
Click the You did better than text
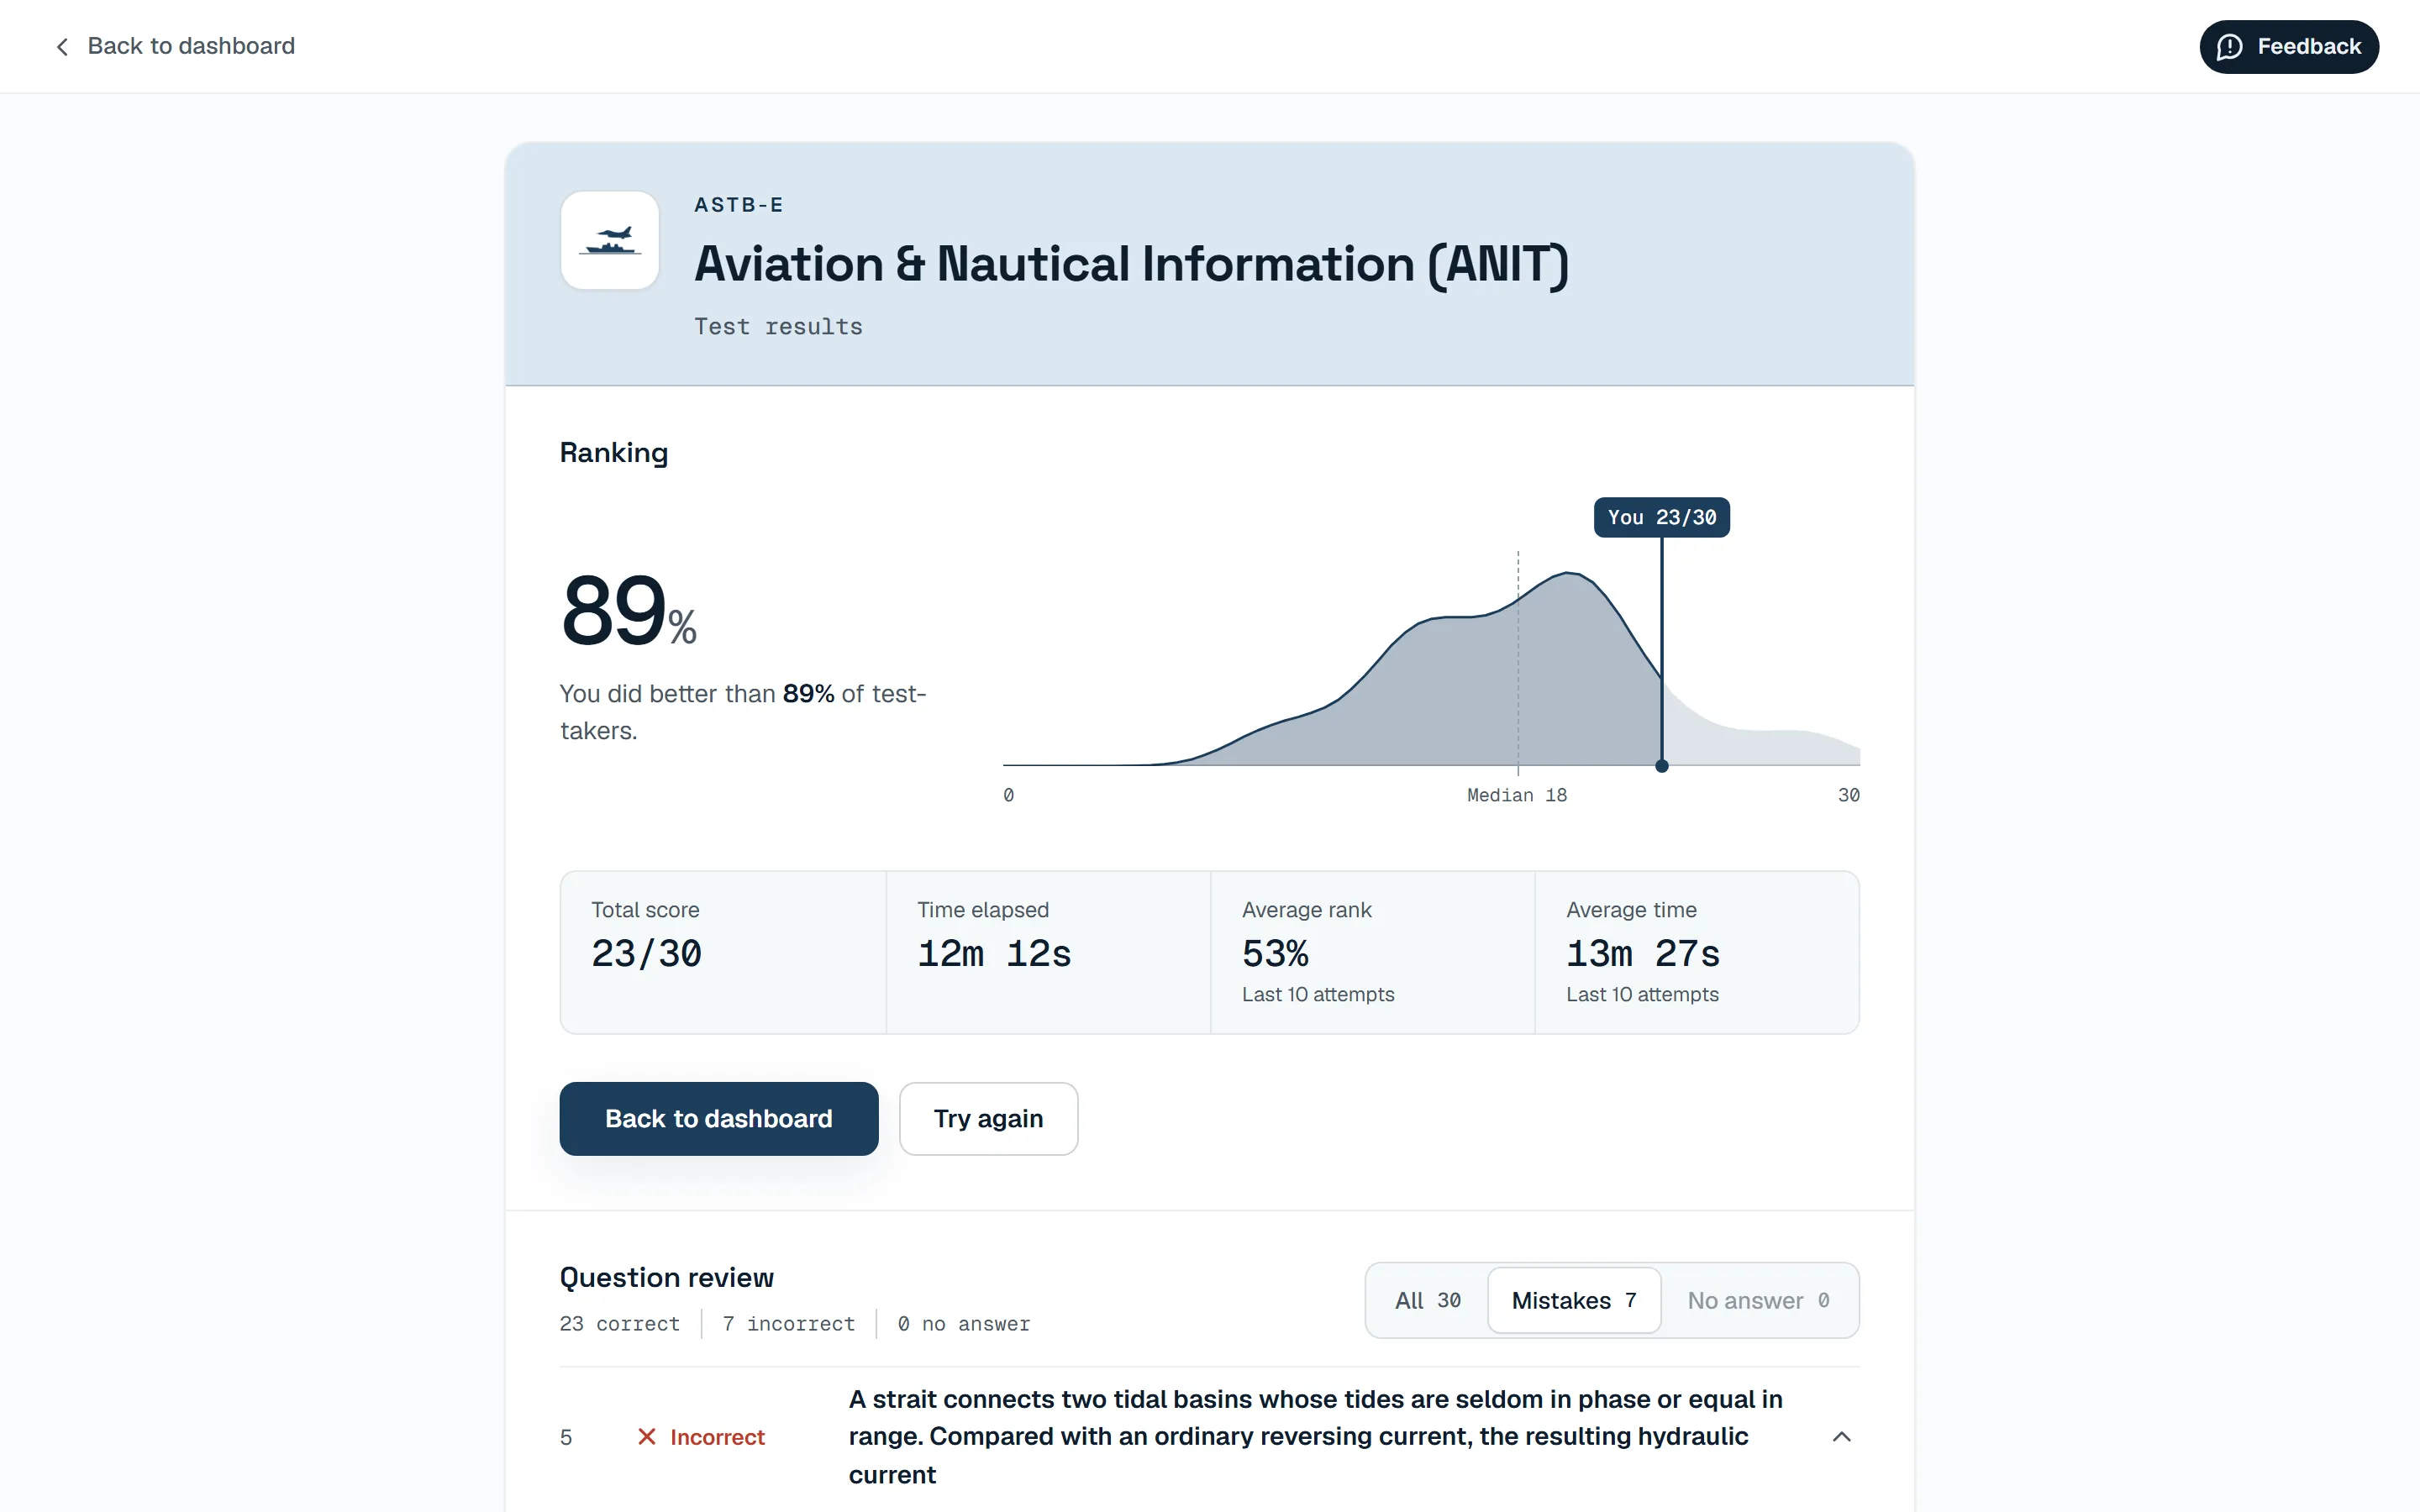tap(743, 712)
